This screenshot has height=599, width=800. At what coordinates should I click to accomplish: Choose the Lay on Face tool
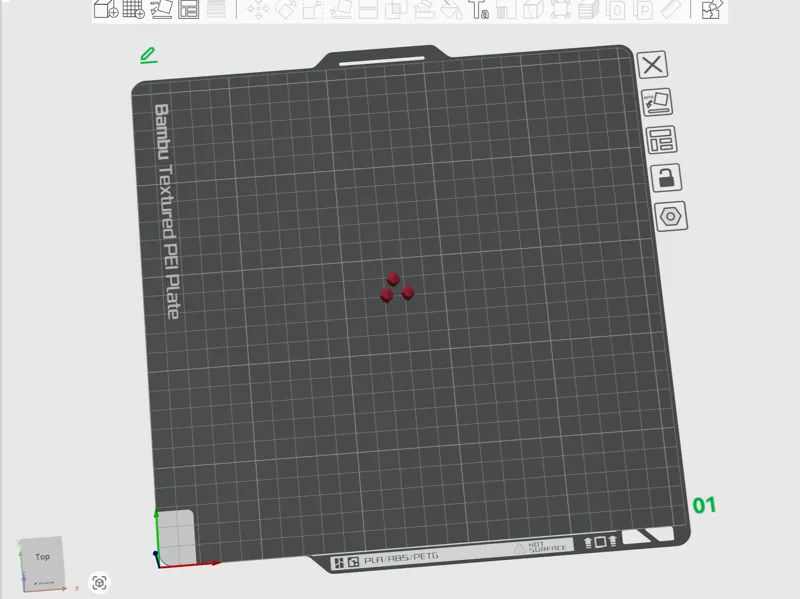pos(340,9)
